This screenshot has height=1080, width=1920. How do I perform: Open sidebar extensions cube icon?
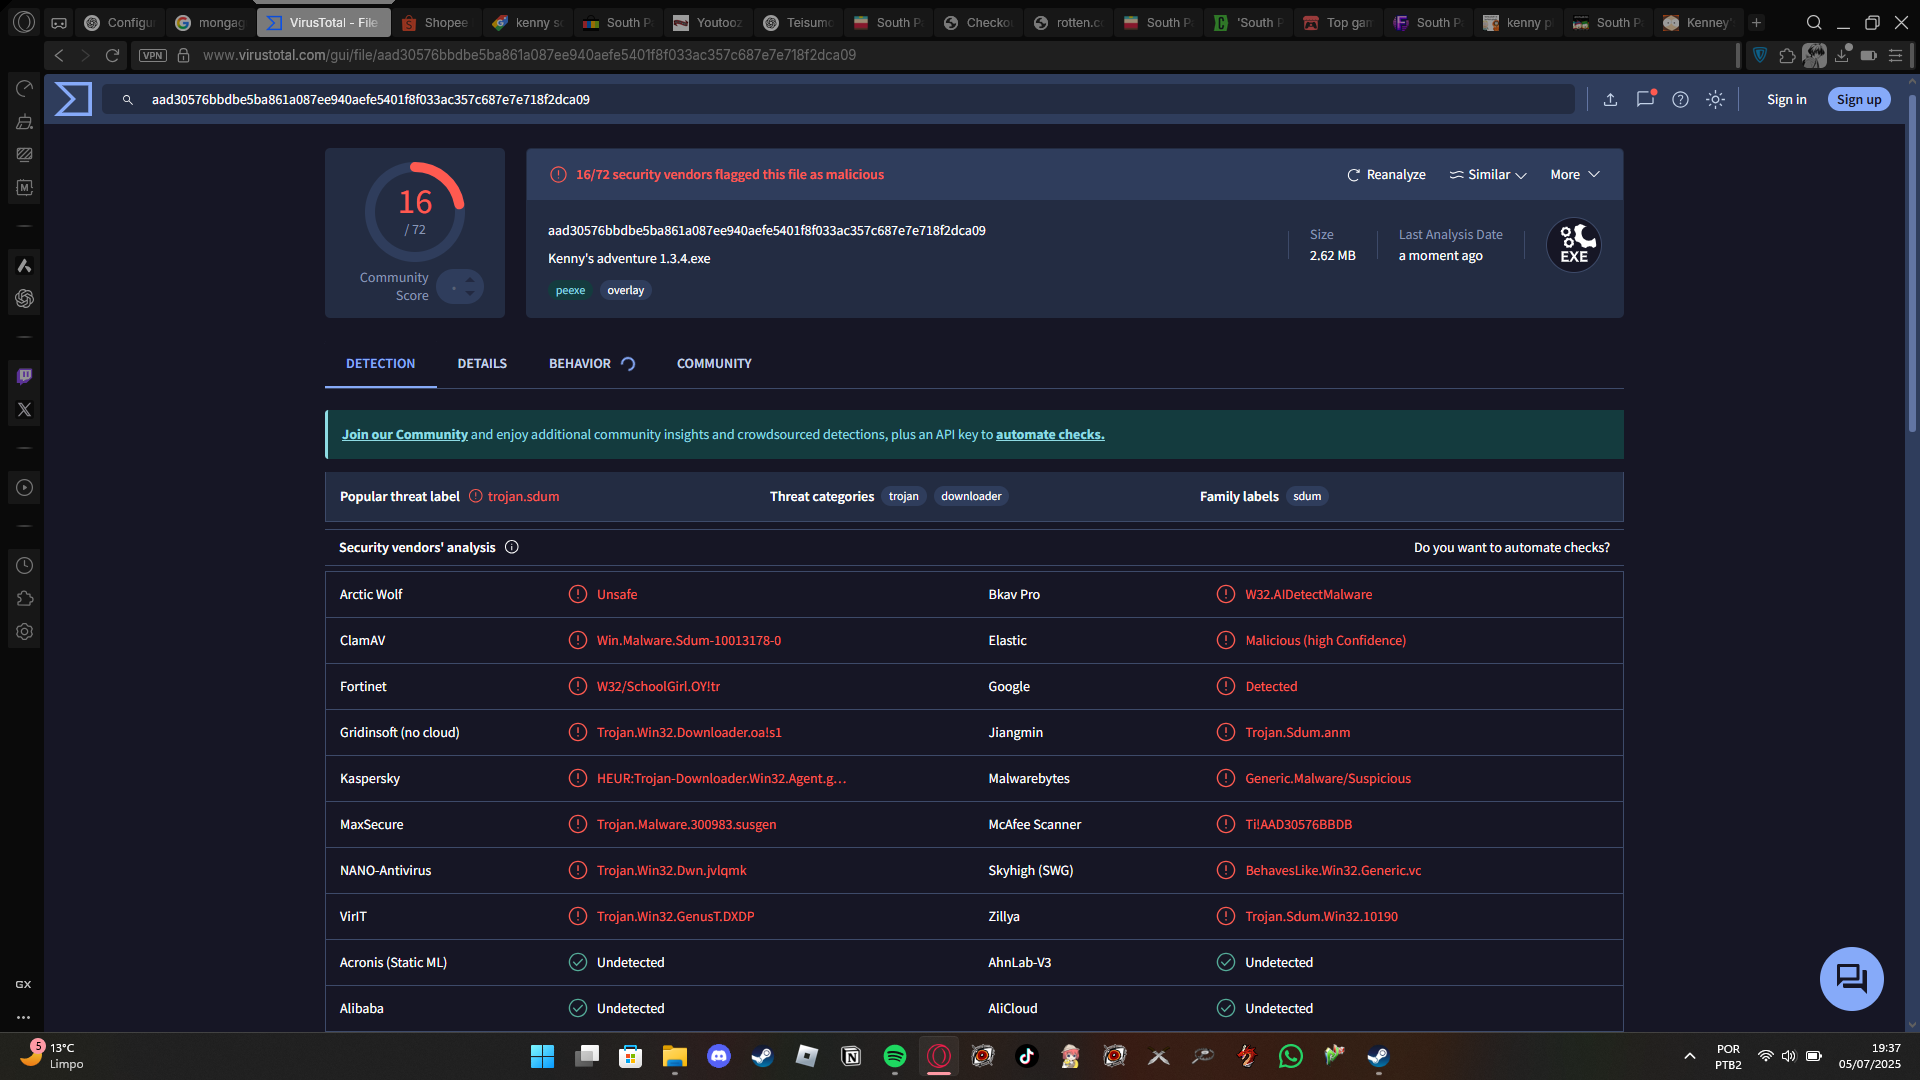pos(24,598)
